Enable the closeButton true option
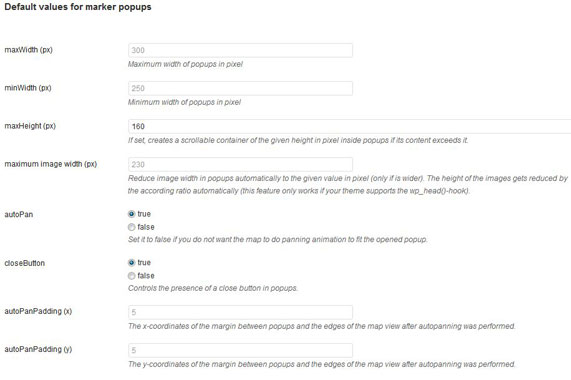The width and height of the screenshot is (571, 380). tap(131, 262)
